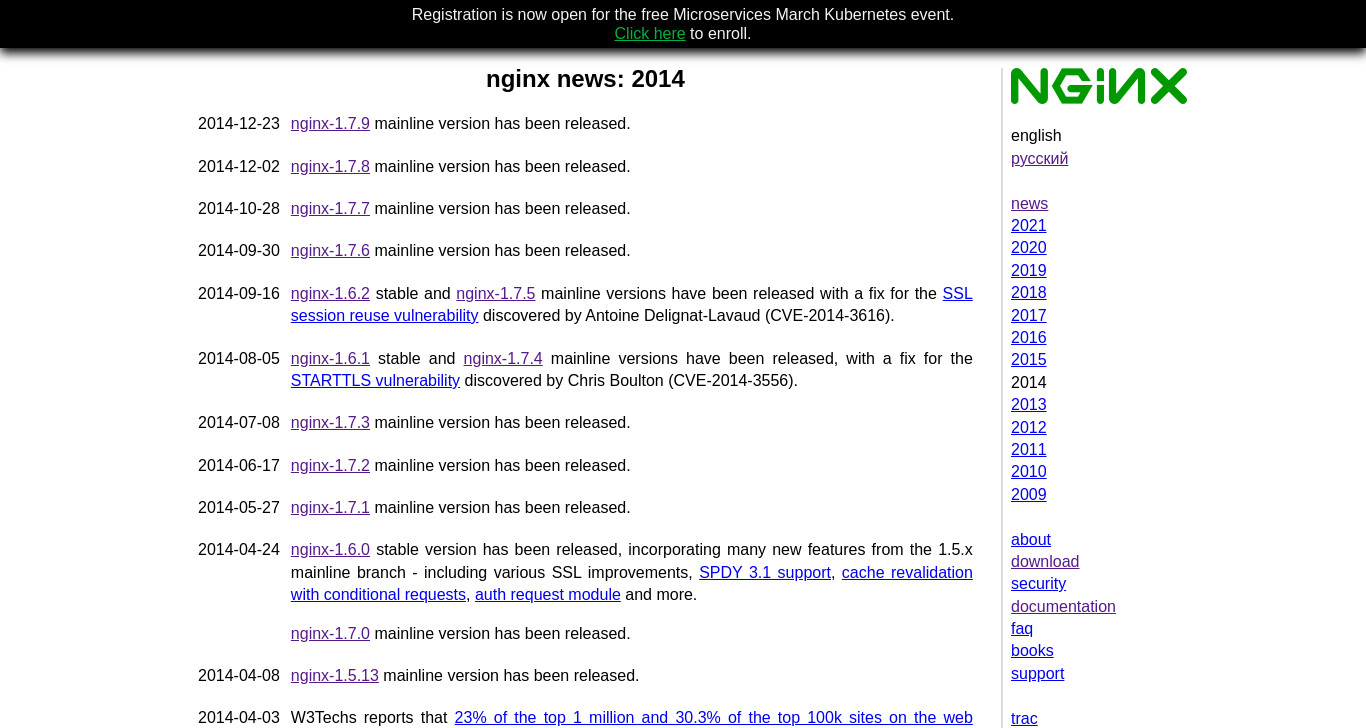This screenshot has height=728, width=1366.
Task: Open the 2012 news archive
Action: (x=1028, y=428)
